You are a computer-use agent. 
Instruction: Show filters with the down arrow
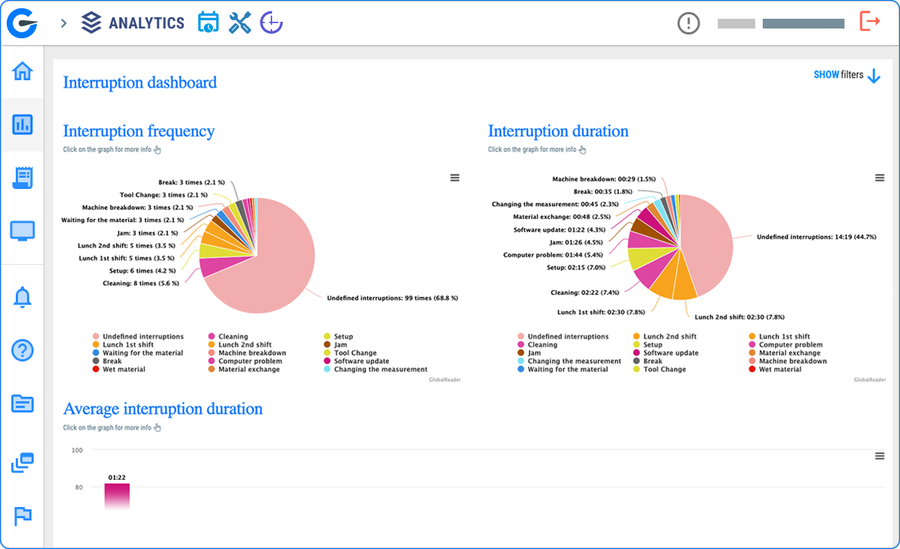pyautogui.click(x=847, y=75)
